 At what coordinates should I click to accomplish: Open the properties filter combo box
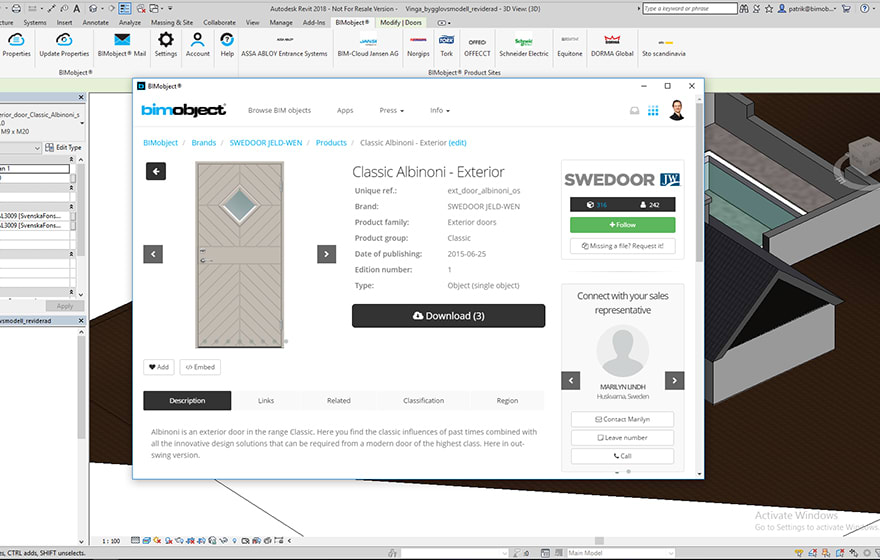click(x=21, y=148)
